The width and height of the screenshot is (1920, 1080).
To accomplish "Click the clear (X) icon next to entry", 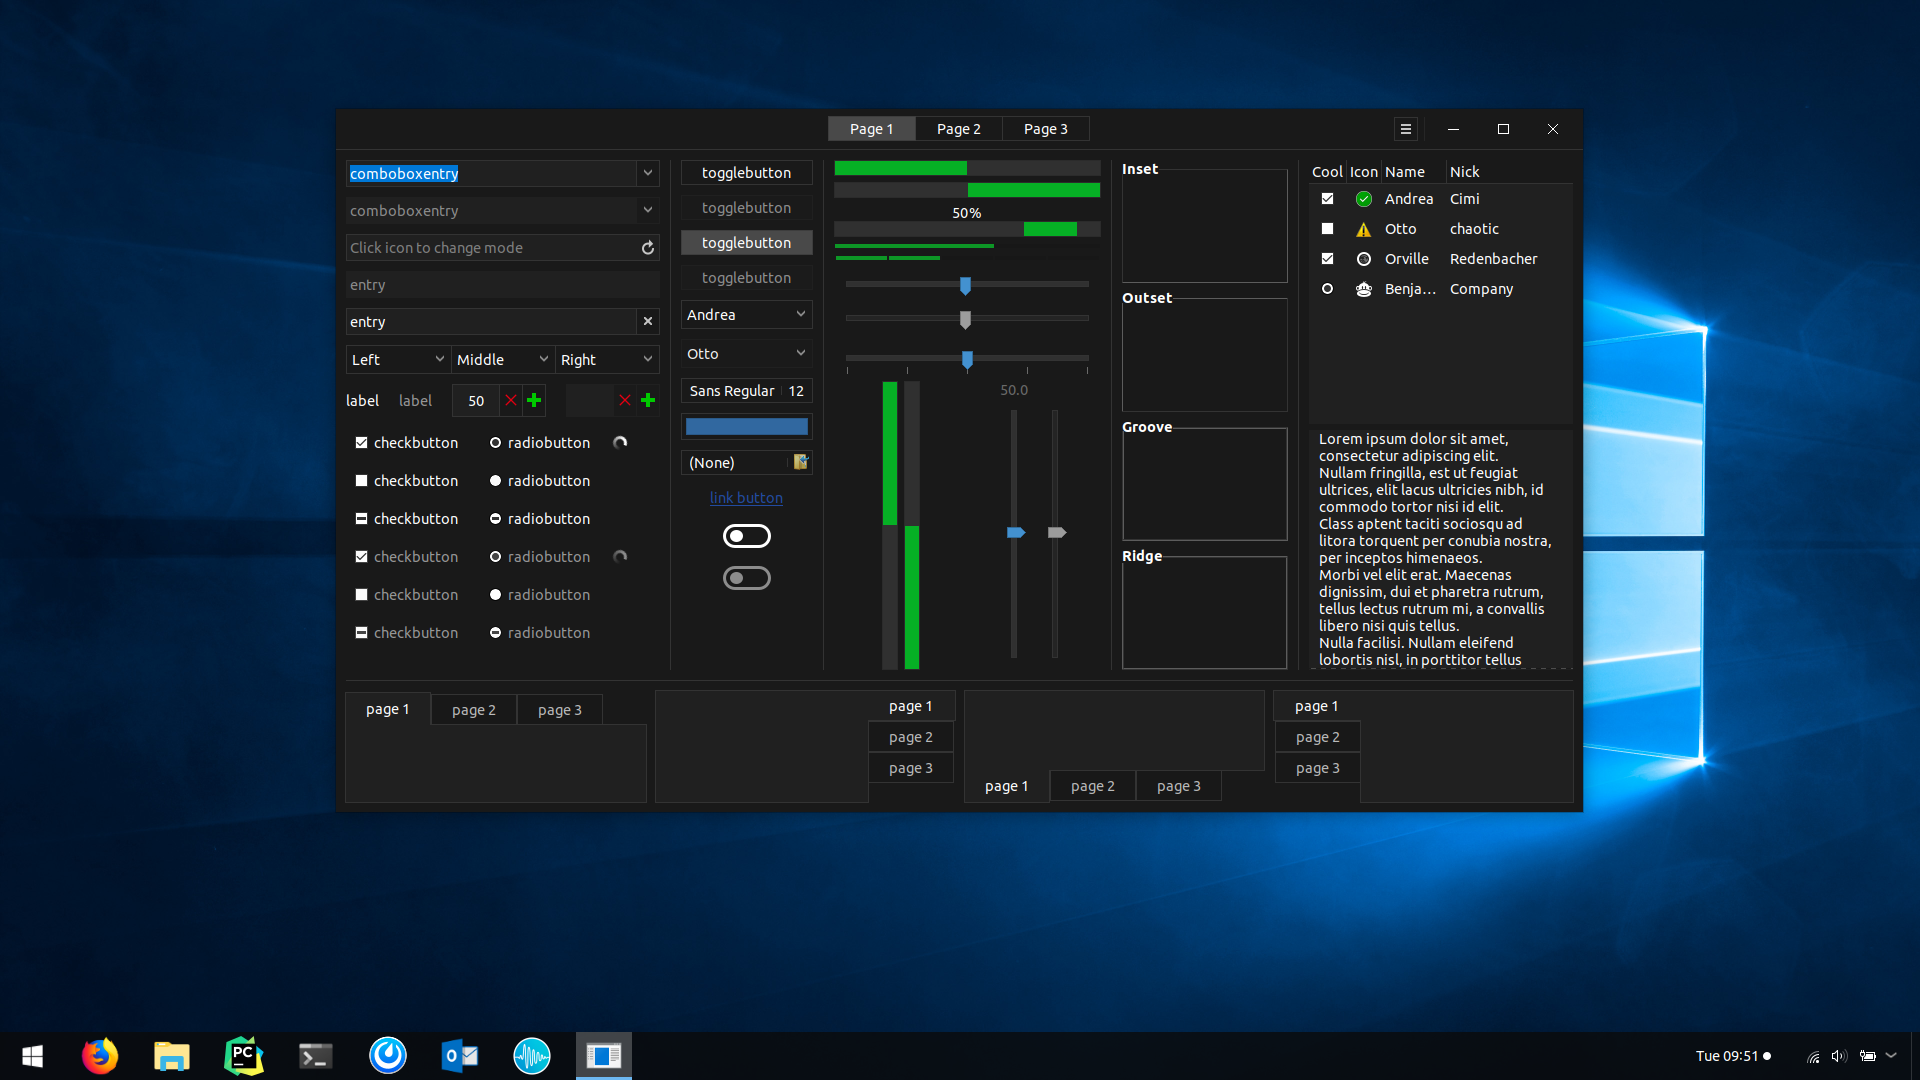I will coord(647,322).
